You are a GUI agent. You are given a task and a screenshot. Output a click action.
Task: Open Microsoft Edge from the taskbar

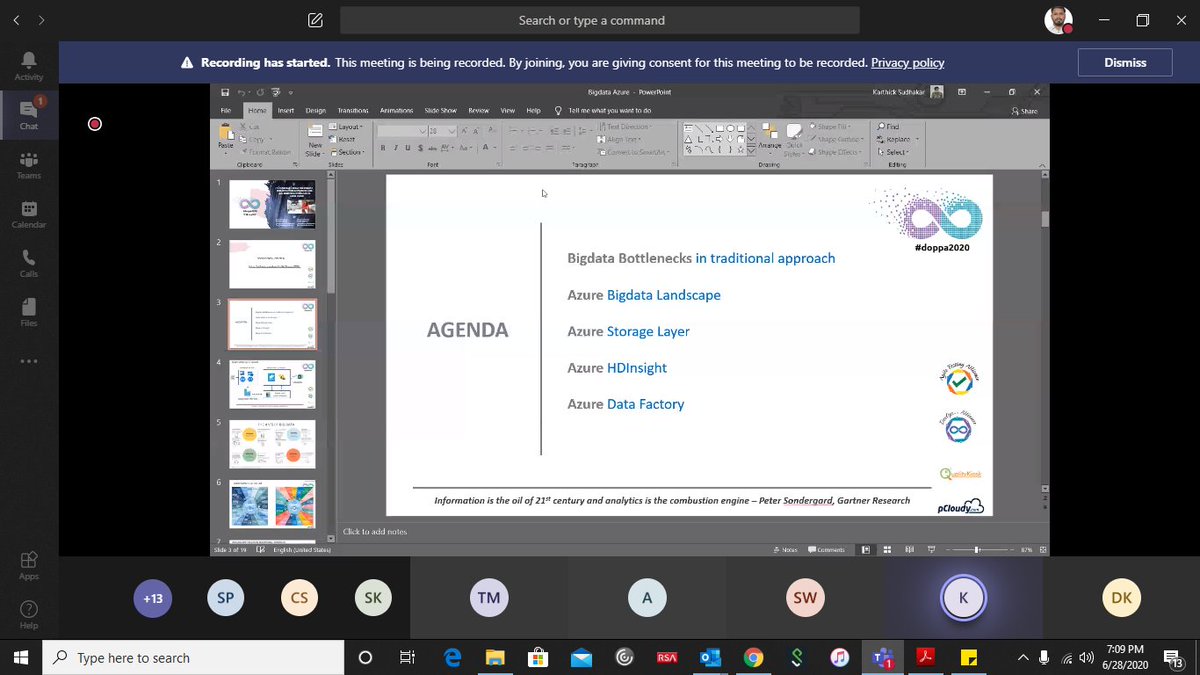(x=452, y=657)
